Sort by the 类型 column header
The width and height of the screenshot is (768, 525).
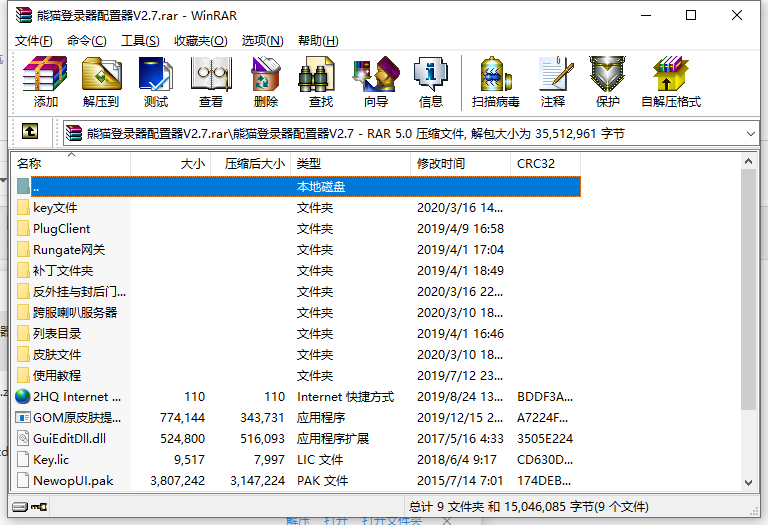(350, 164)
